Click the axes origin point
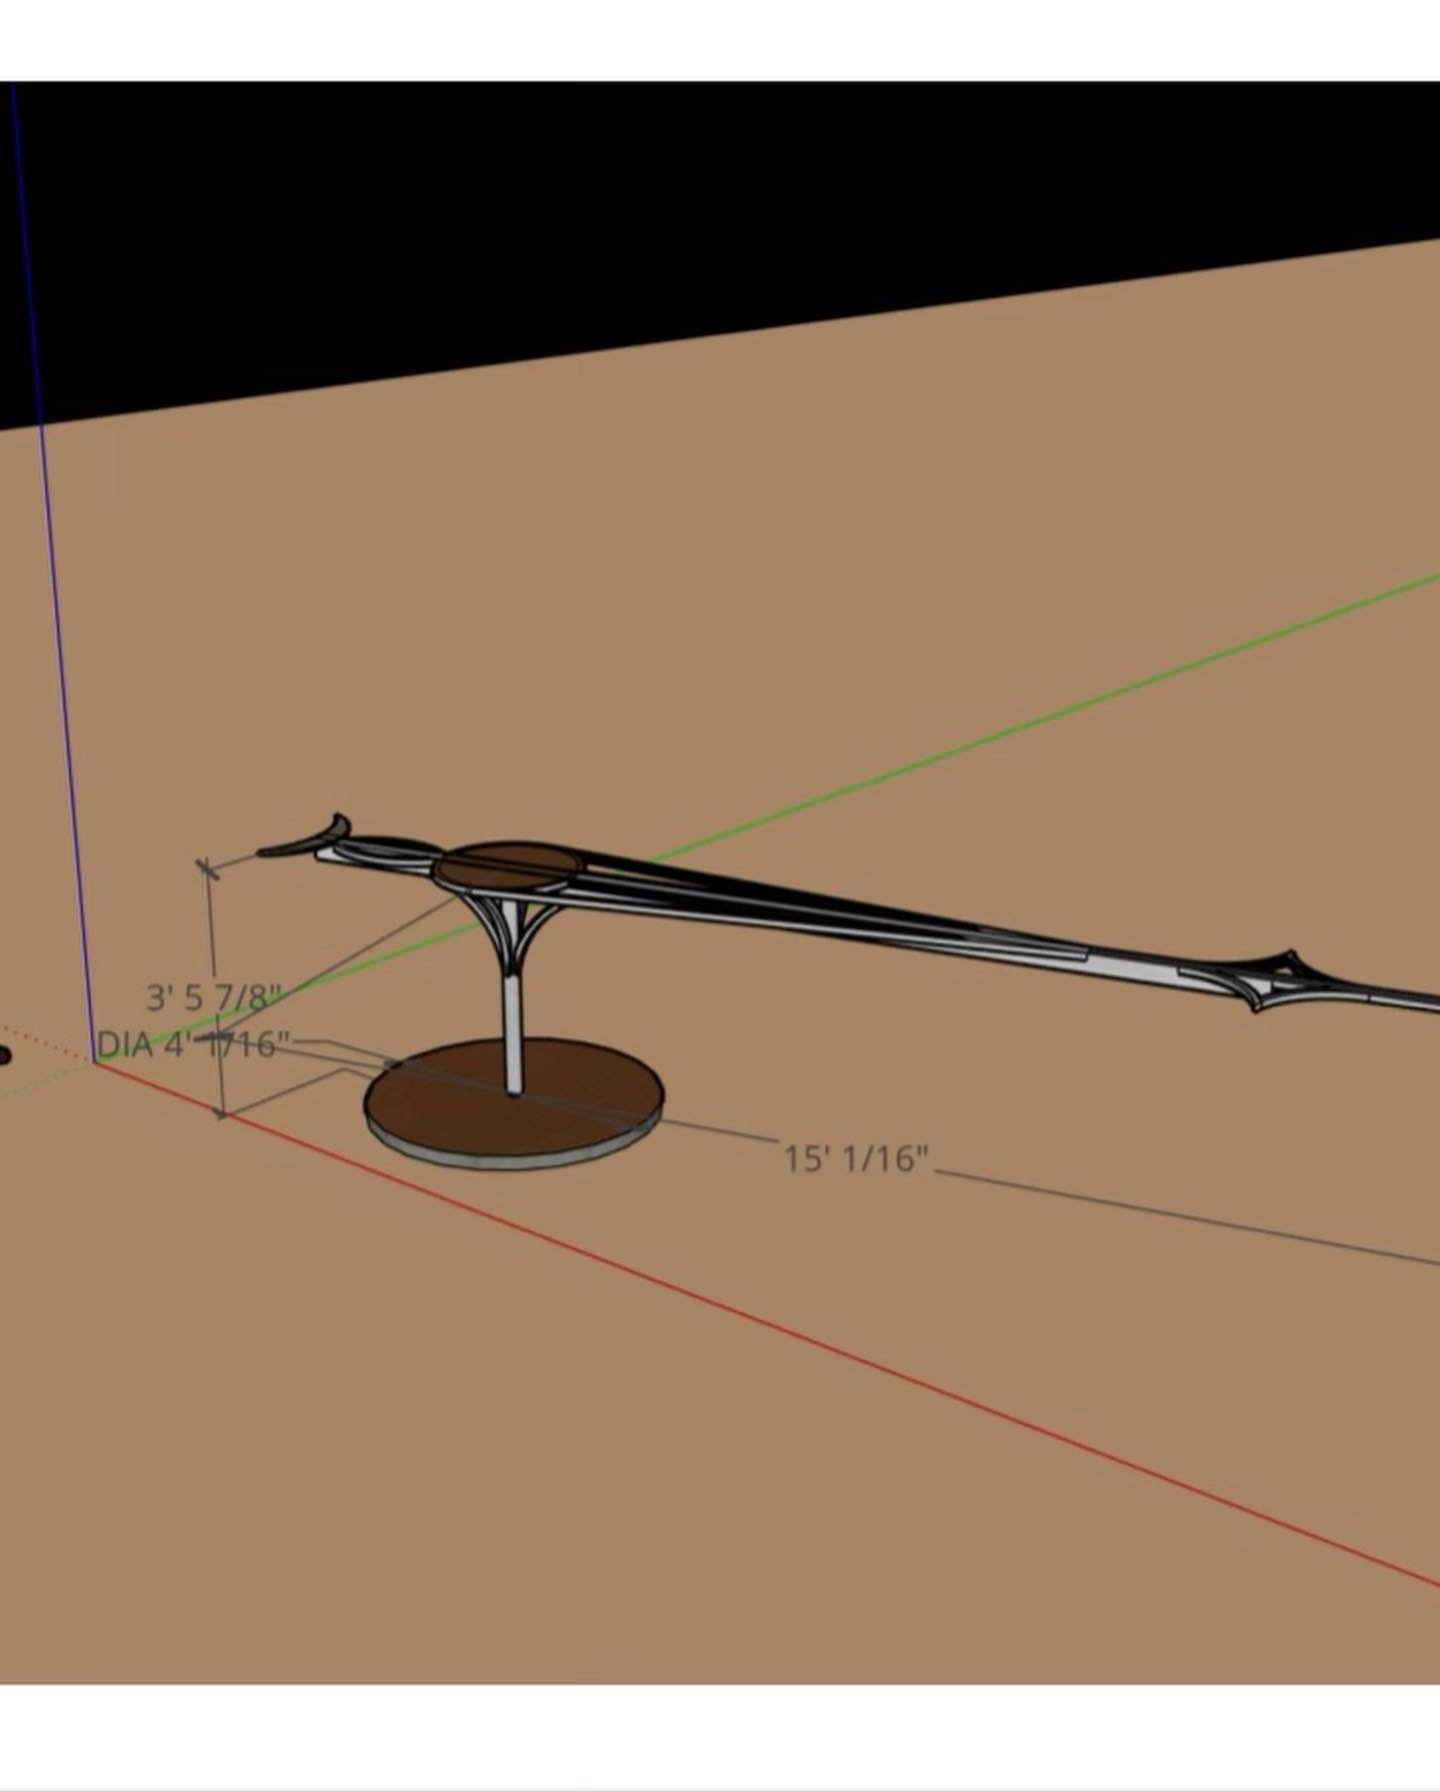The width and height of the screenshot is (1440, 1791). pos(96,1062)
